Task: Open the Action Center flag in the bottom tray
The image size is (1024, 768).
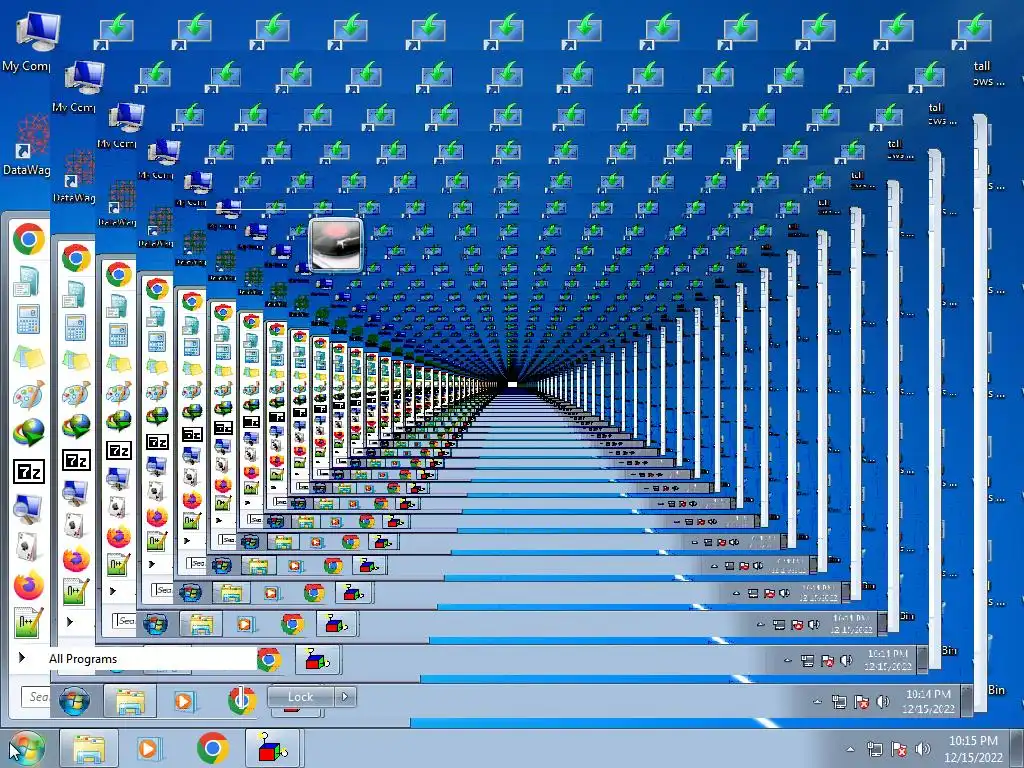Action: 899,749
